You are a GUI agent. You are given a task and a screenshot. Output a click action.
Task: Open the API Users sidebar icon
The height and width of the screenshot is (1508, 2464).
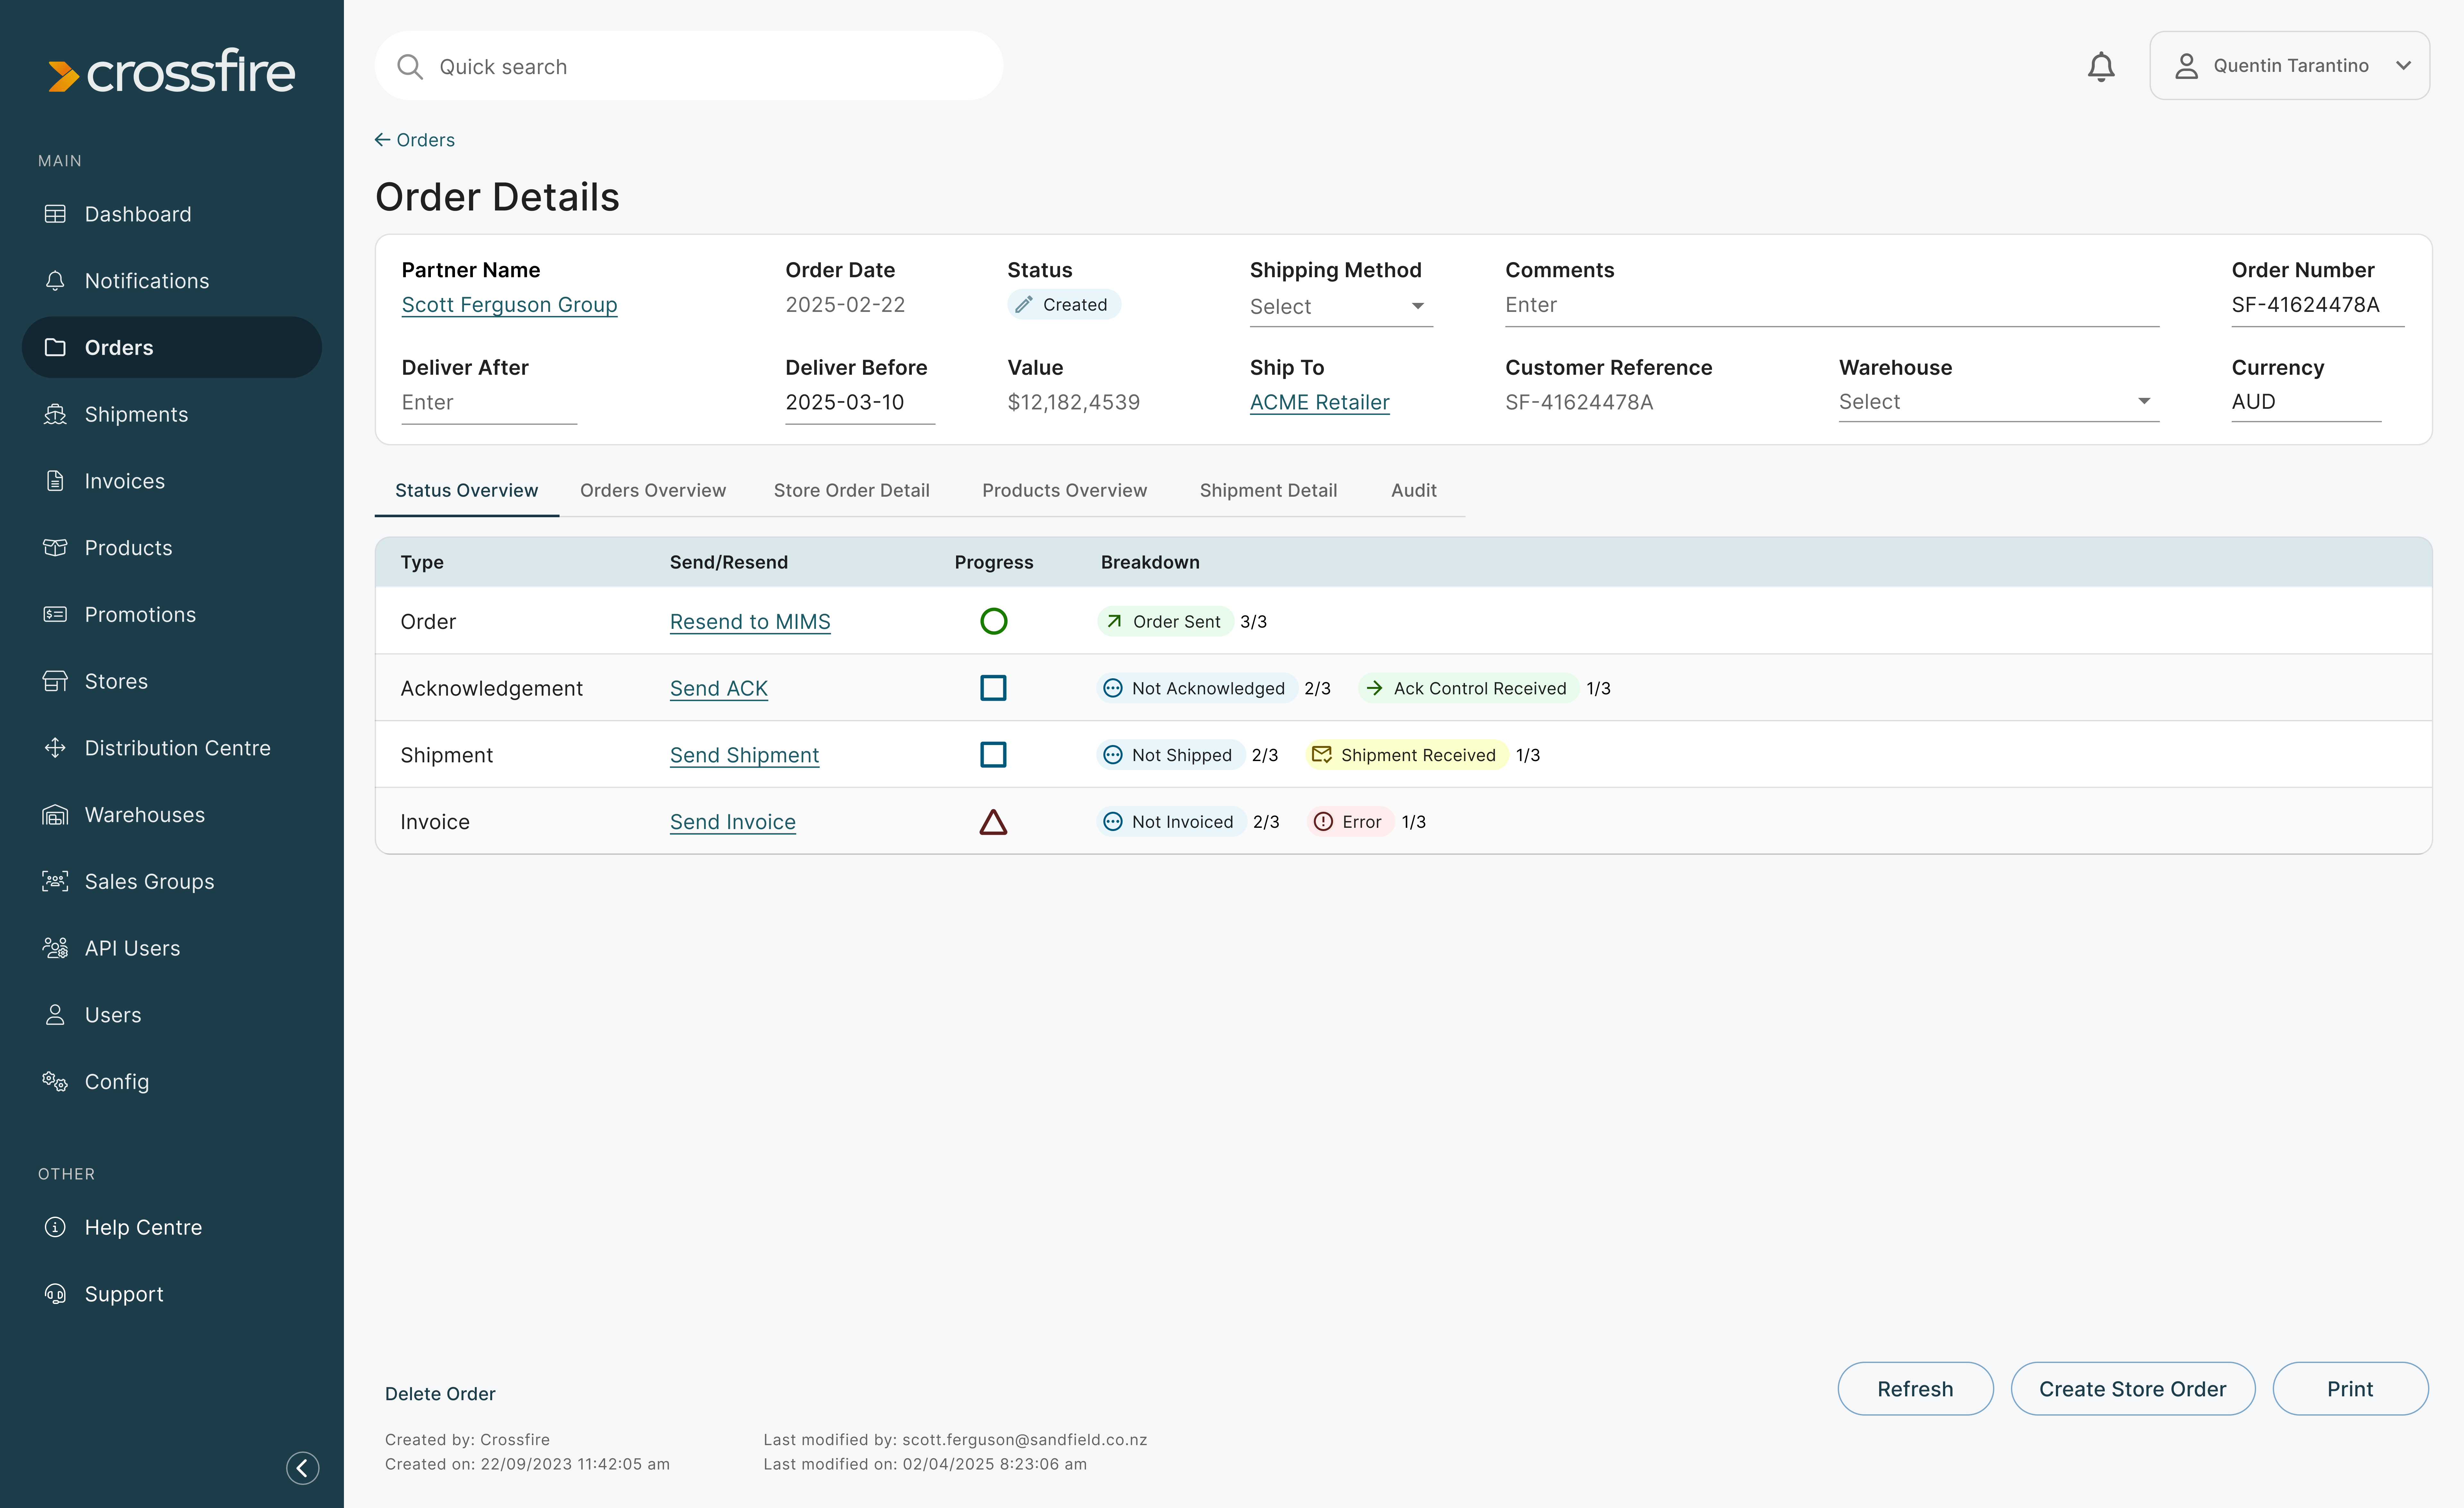click(55, 948)
